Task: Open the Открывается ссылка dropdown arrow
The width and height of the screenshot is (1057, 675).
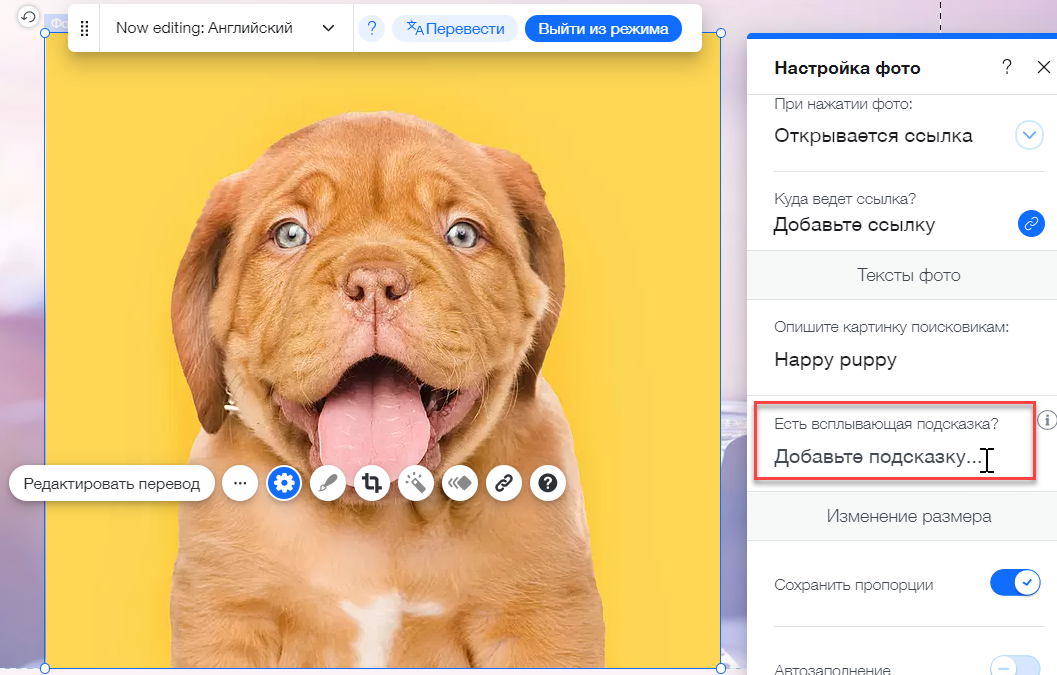Action: pyautogui.click(x=1029, y=135)
